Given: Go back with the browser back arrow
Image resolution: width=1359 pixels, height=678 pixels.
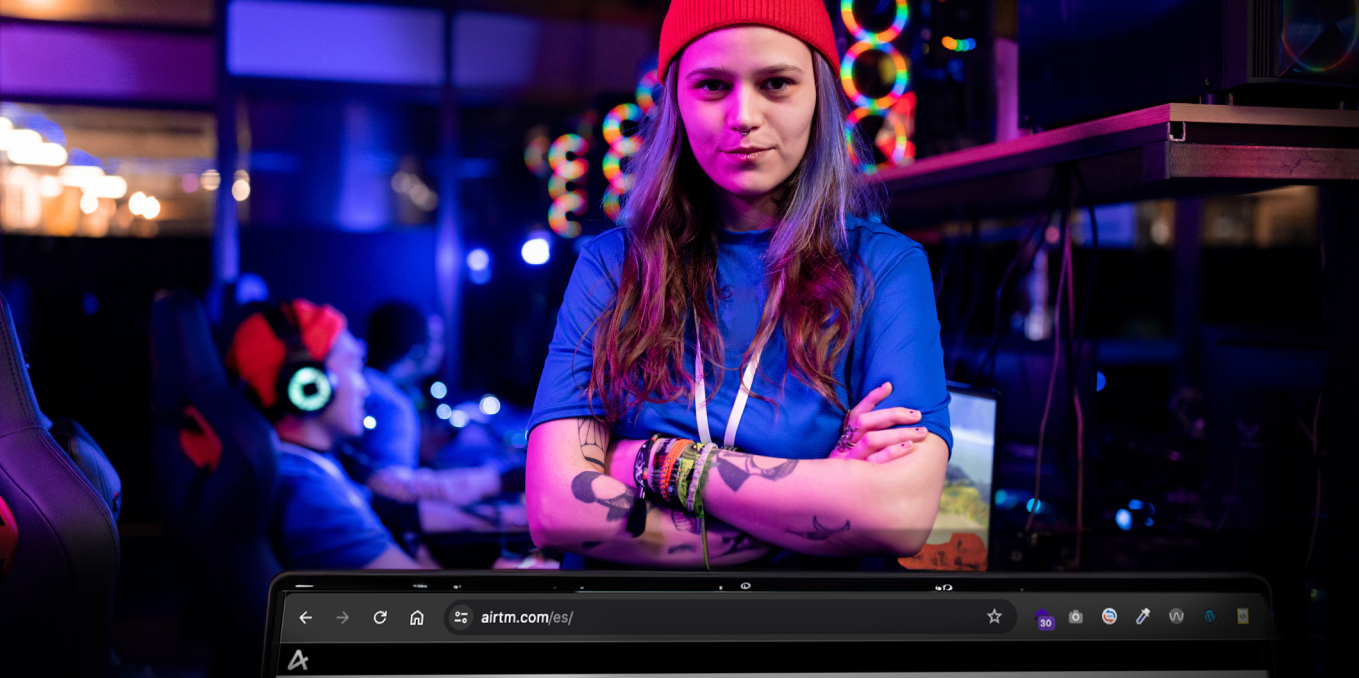Looking at the screenshot, I should coord(306,617).
